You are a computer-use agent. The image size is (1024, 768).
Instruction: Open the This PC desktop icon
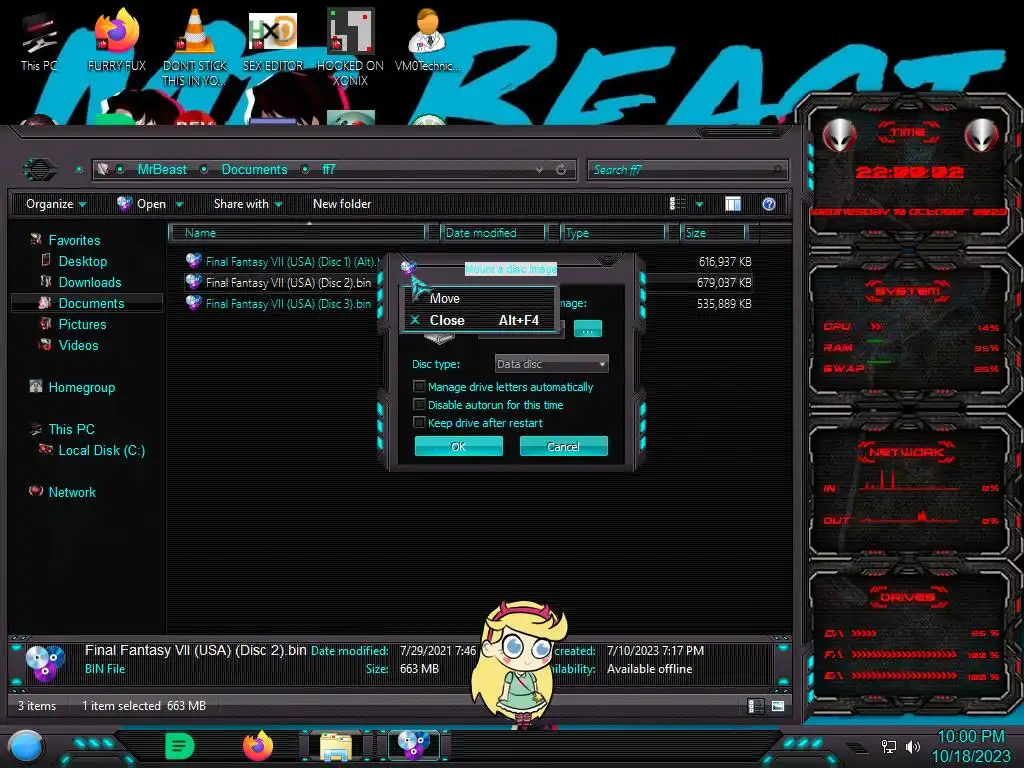click(x=39, y=40)
